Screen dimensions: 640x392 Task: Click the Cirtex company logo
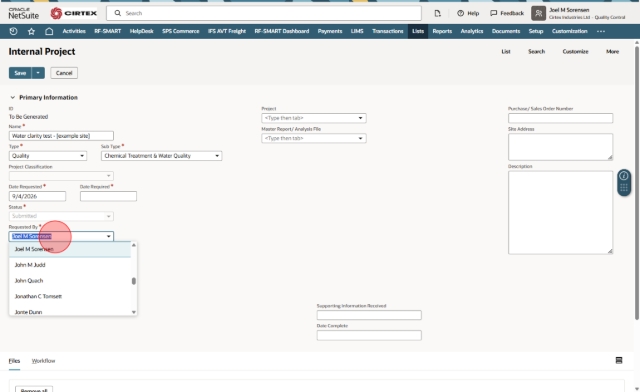[74, 13]
